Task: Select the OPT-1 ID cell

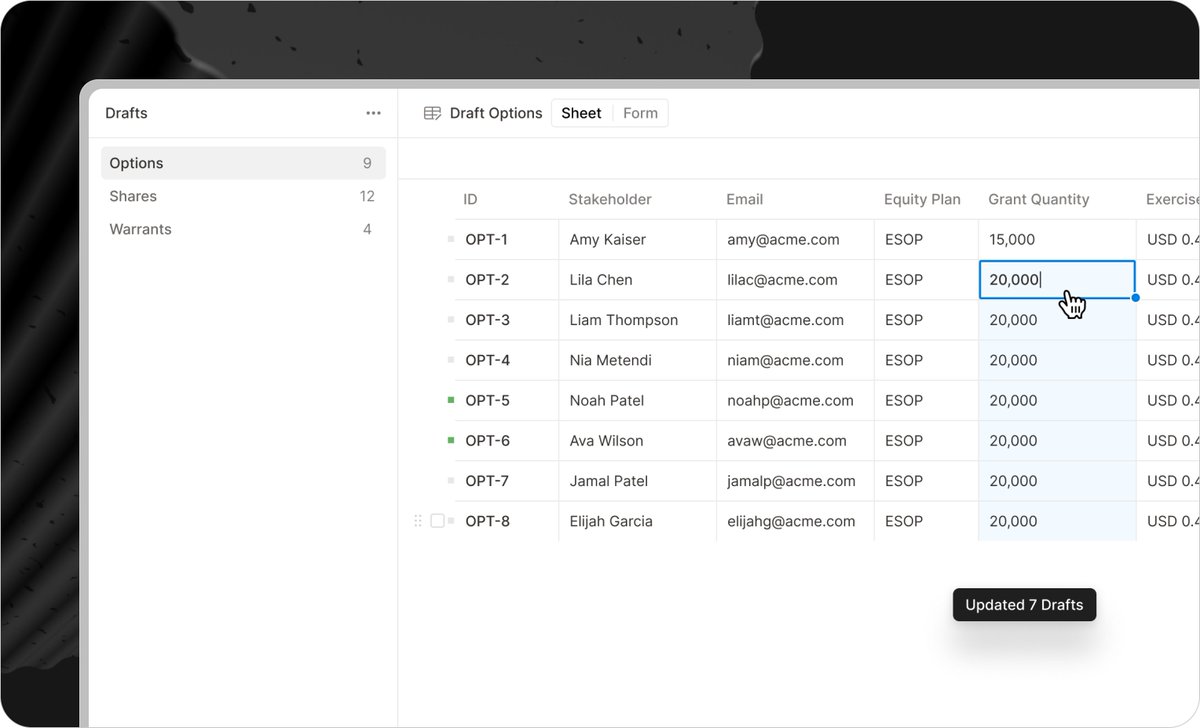Action: tap(506, 240)
